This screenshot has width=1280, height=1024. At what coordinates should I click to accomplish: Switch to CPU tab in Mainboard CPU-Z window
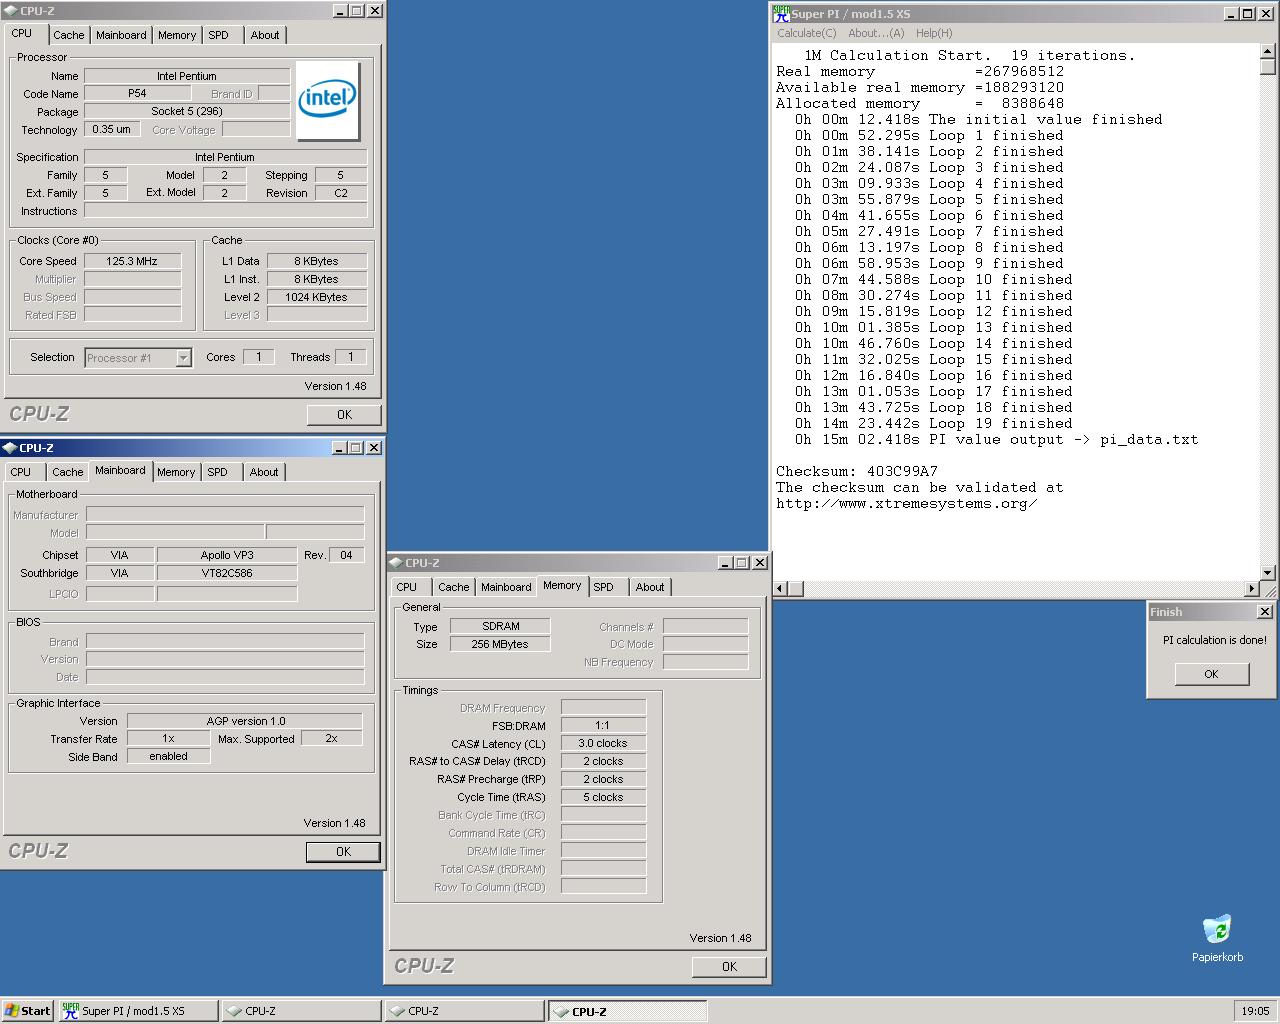(21, 472)
